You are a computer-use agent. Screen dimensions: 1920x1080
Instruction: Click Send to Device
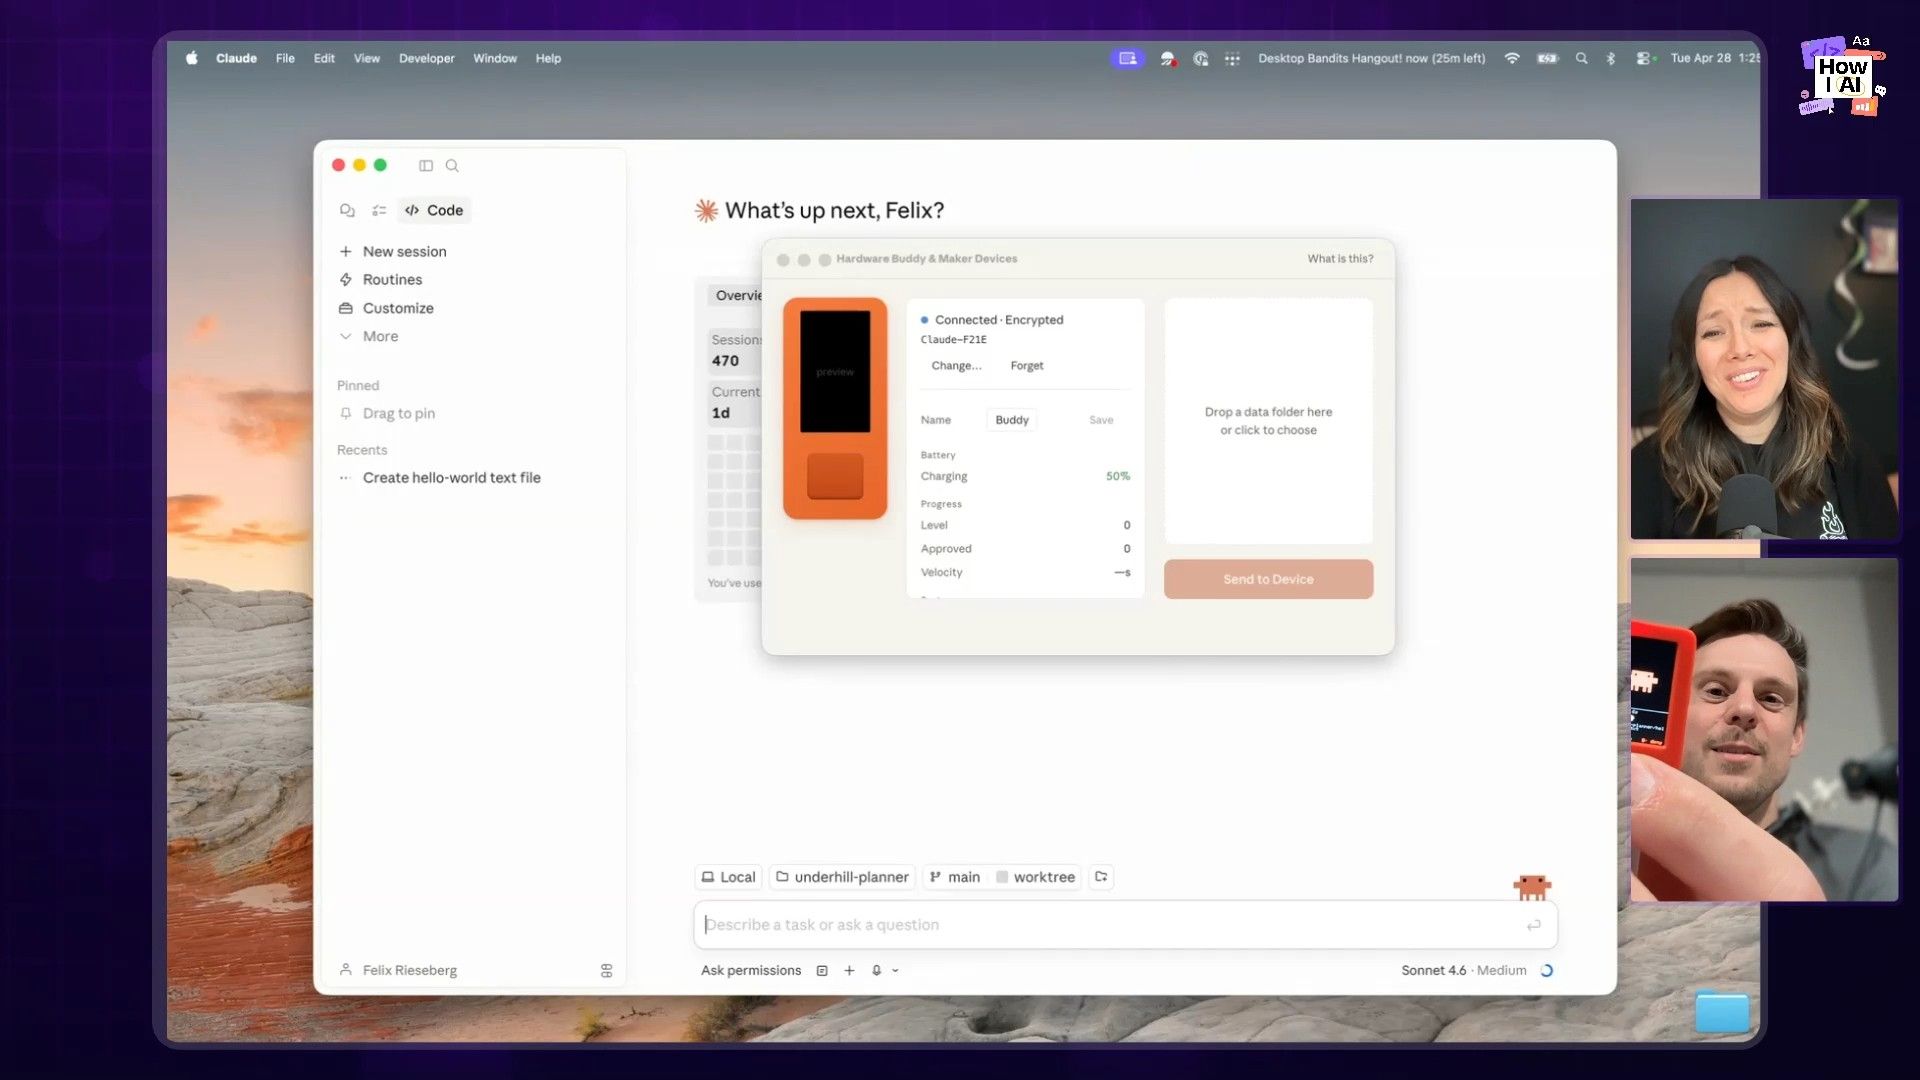pyautogui.click(x=1268, y=579)
